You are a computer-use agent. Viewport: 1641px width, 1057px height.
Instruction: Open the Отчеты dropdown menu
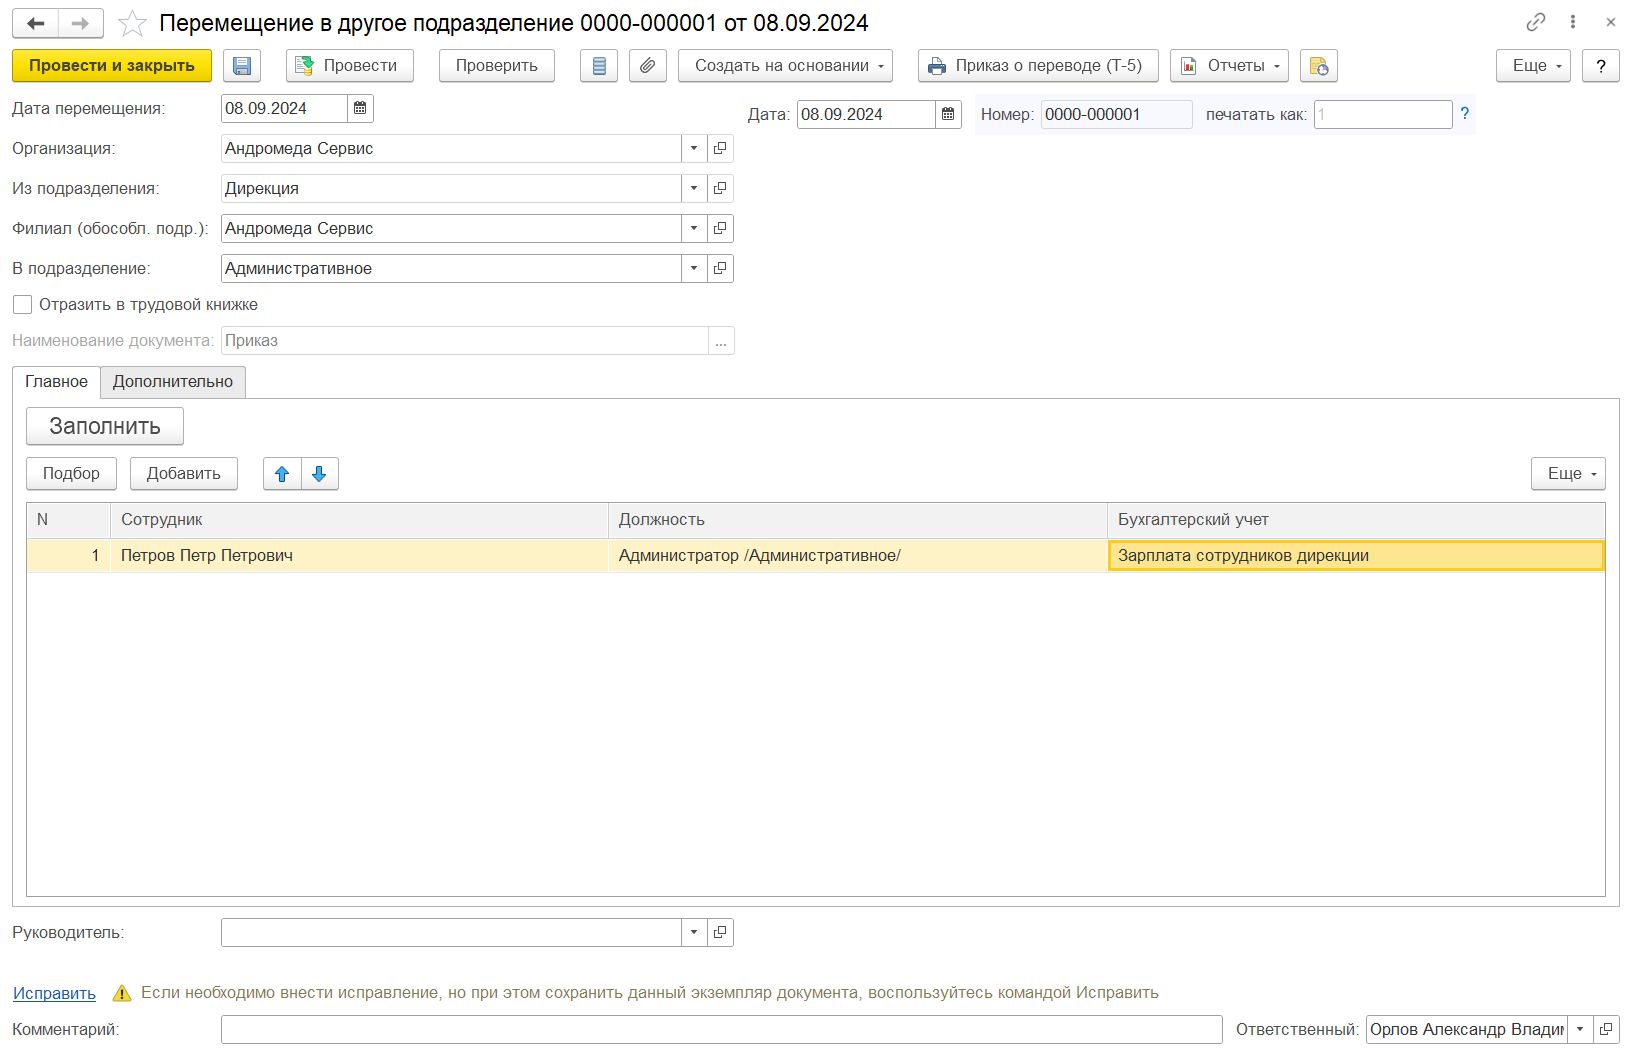(1229, 66)
